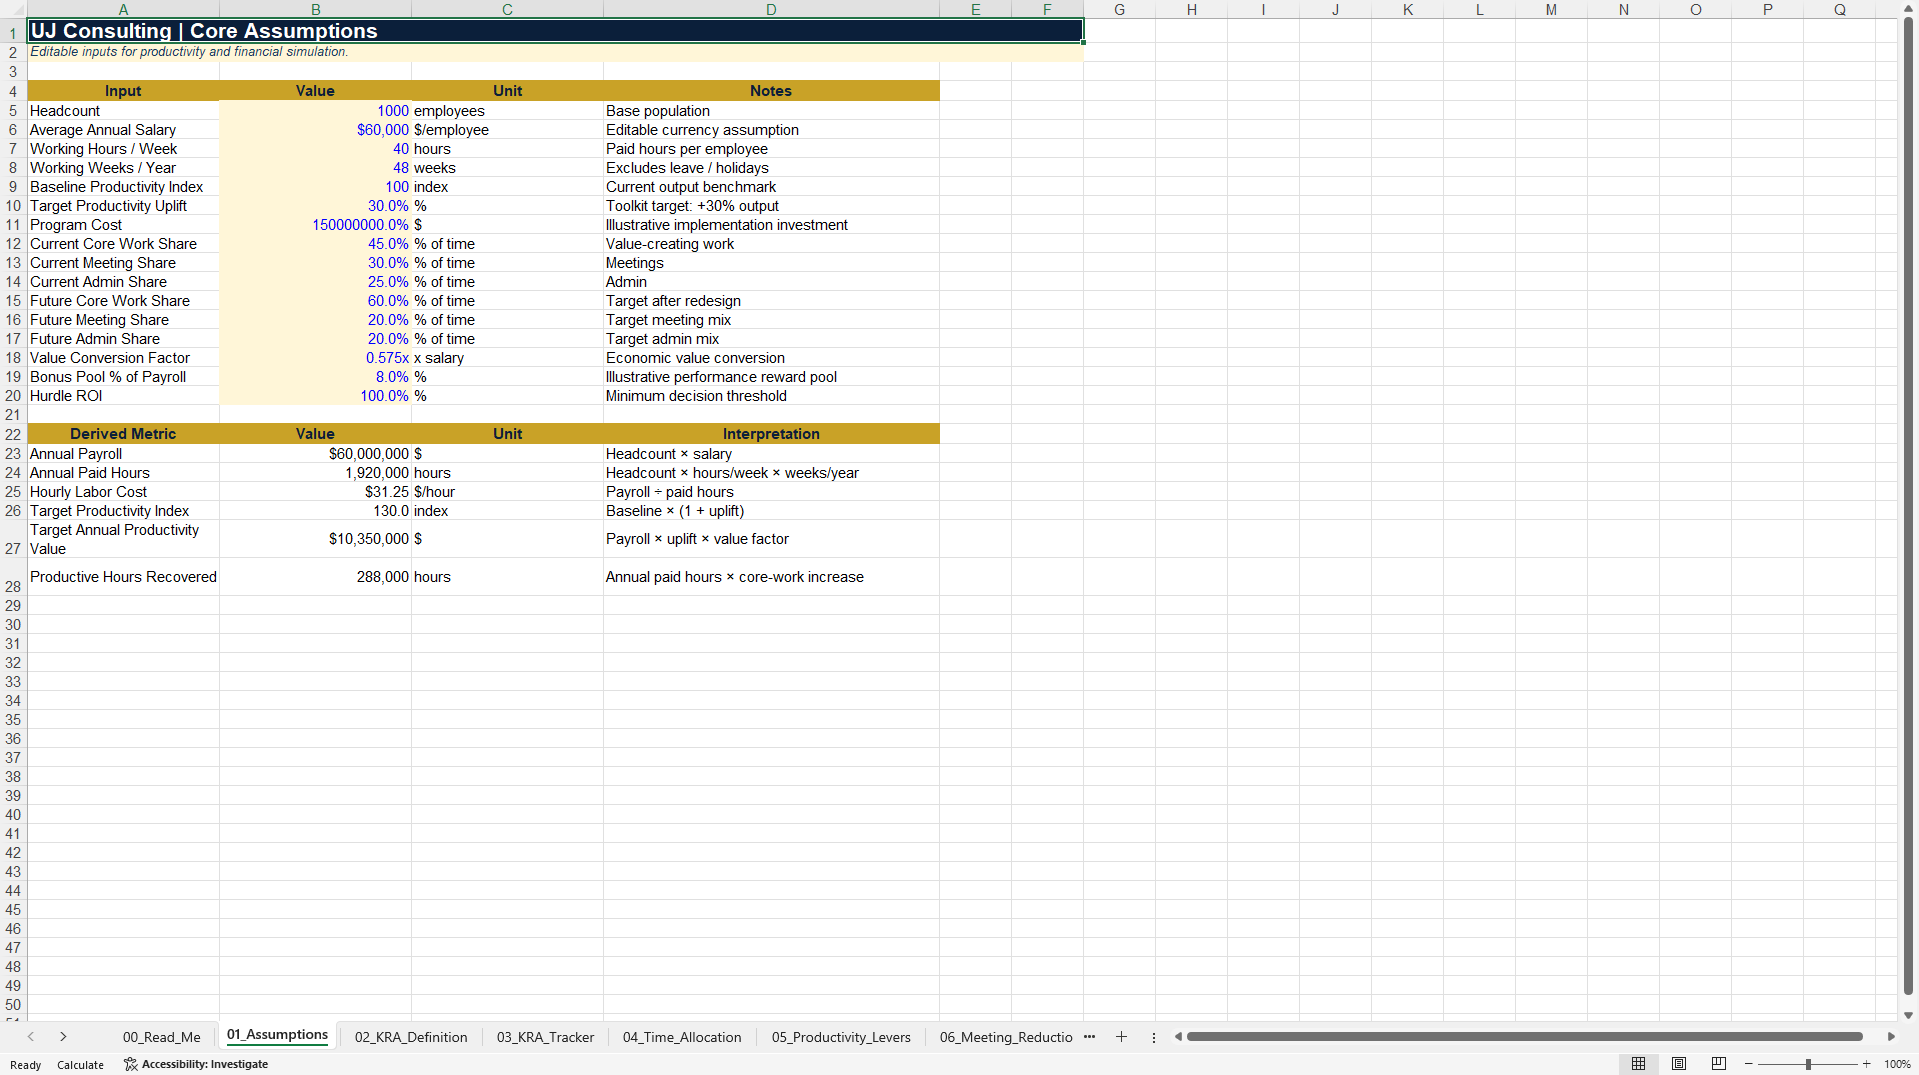
Task: Select the Interpretation header cell
Action: tap(771, 434)
